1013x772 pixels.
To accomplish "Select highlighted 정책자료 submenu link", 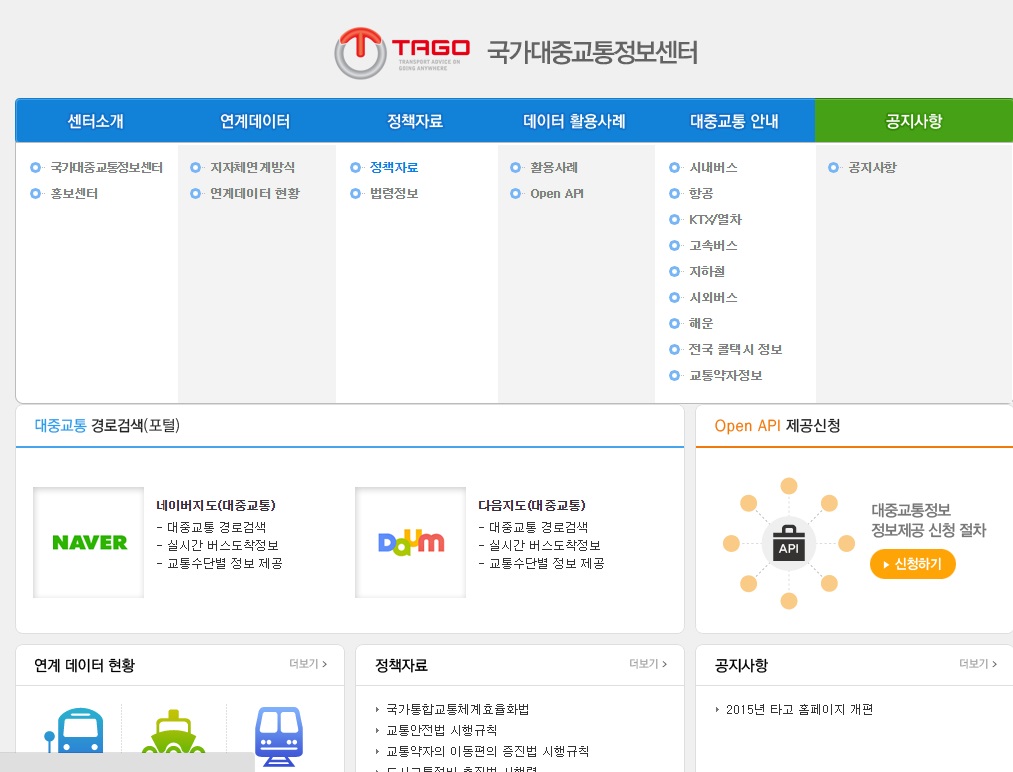I will (x=394, y=167).
